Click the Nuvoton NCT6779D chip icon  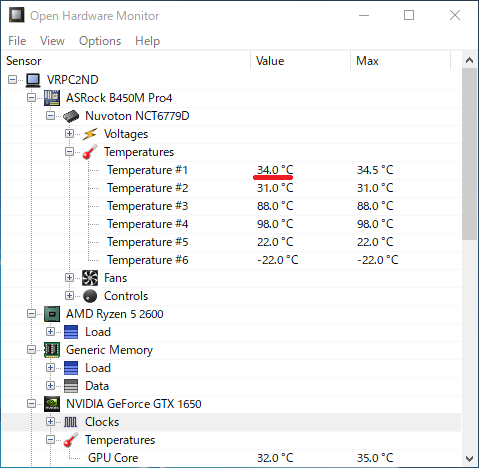[x=71, y=116]
